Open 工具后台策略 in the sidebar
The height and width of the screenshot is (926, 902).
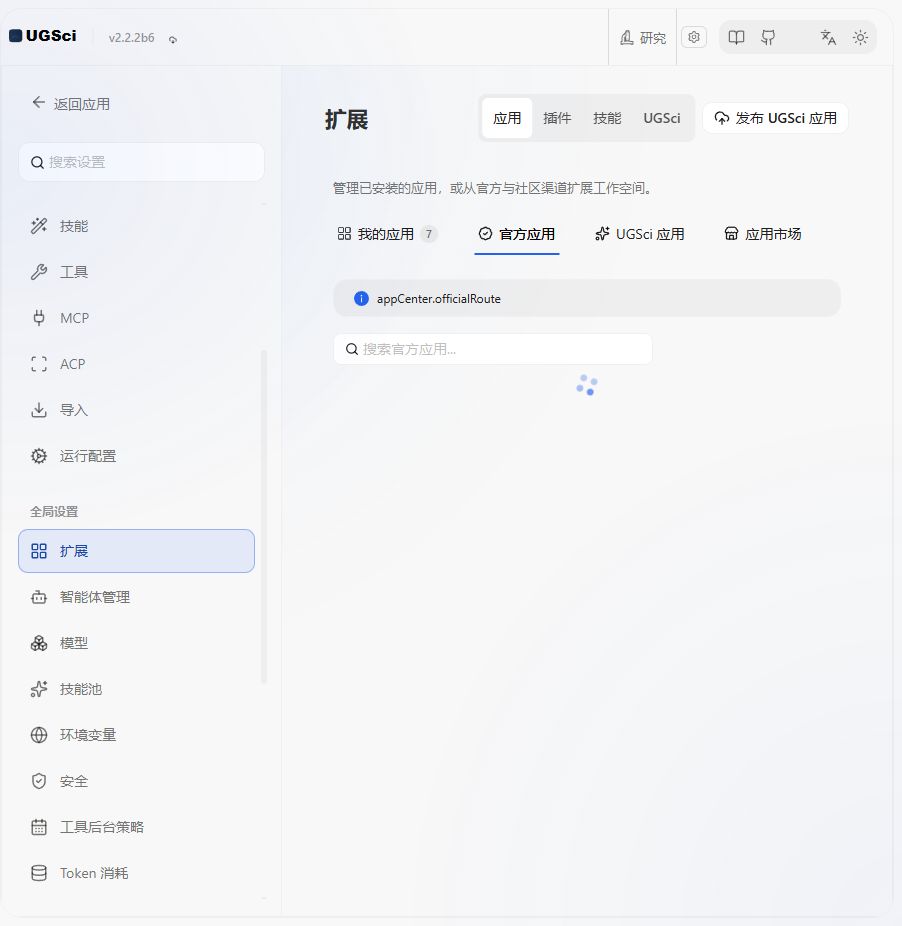136,827
